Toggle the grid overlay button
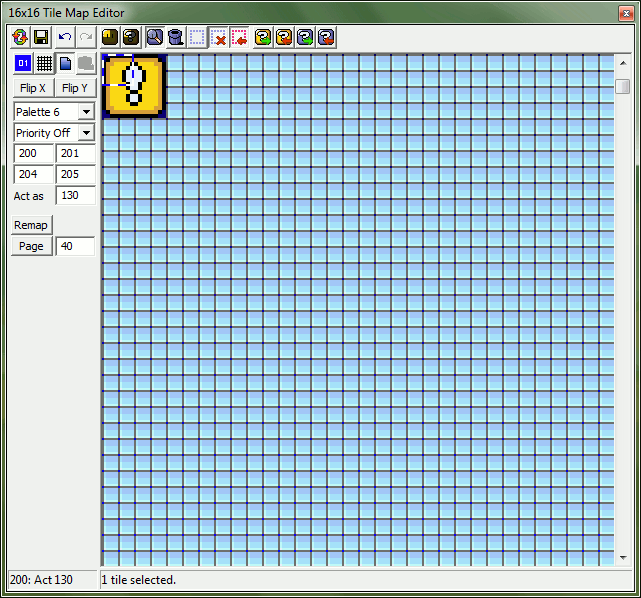Screen dimensions: 641x598 tap(44, 63)
